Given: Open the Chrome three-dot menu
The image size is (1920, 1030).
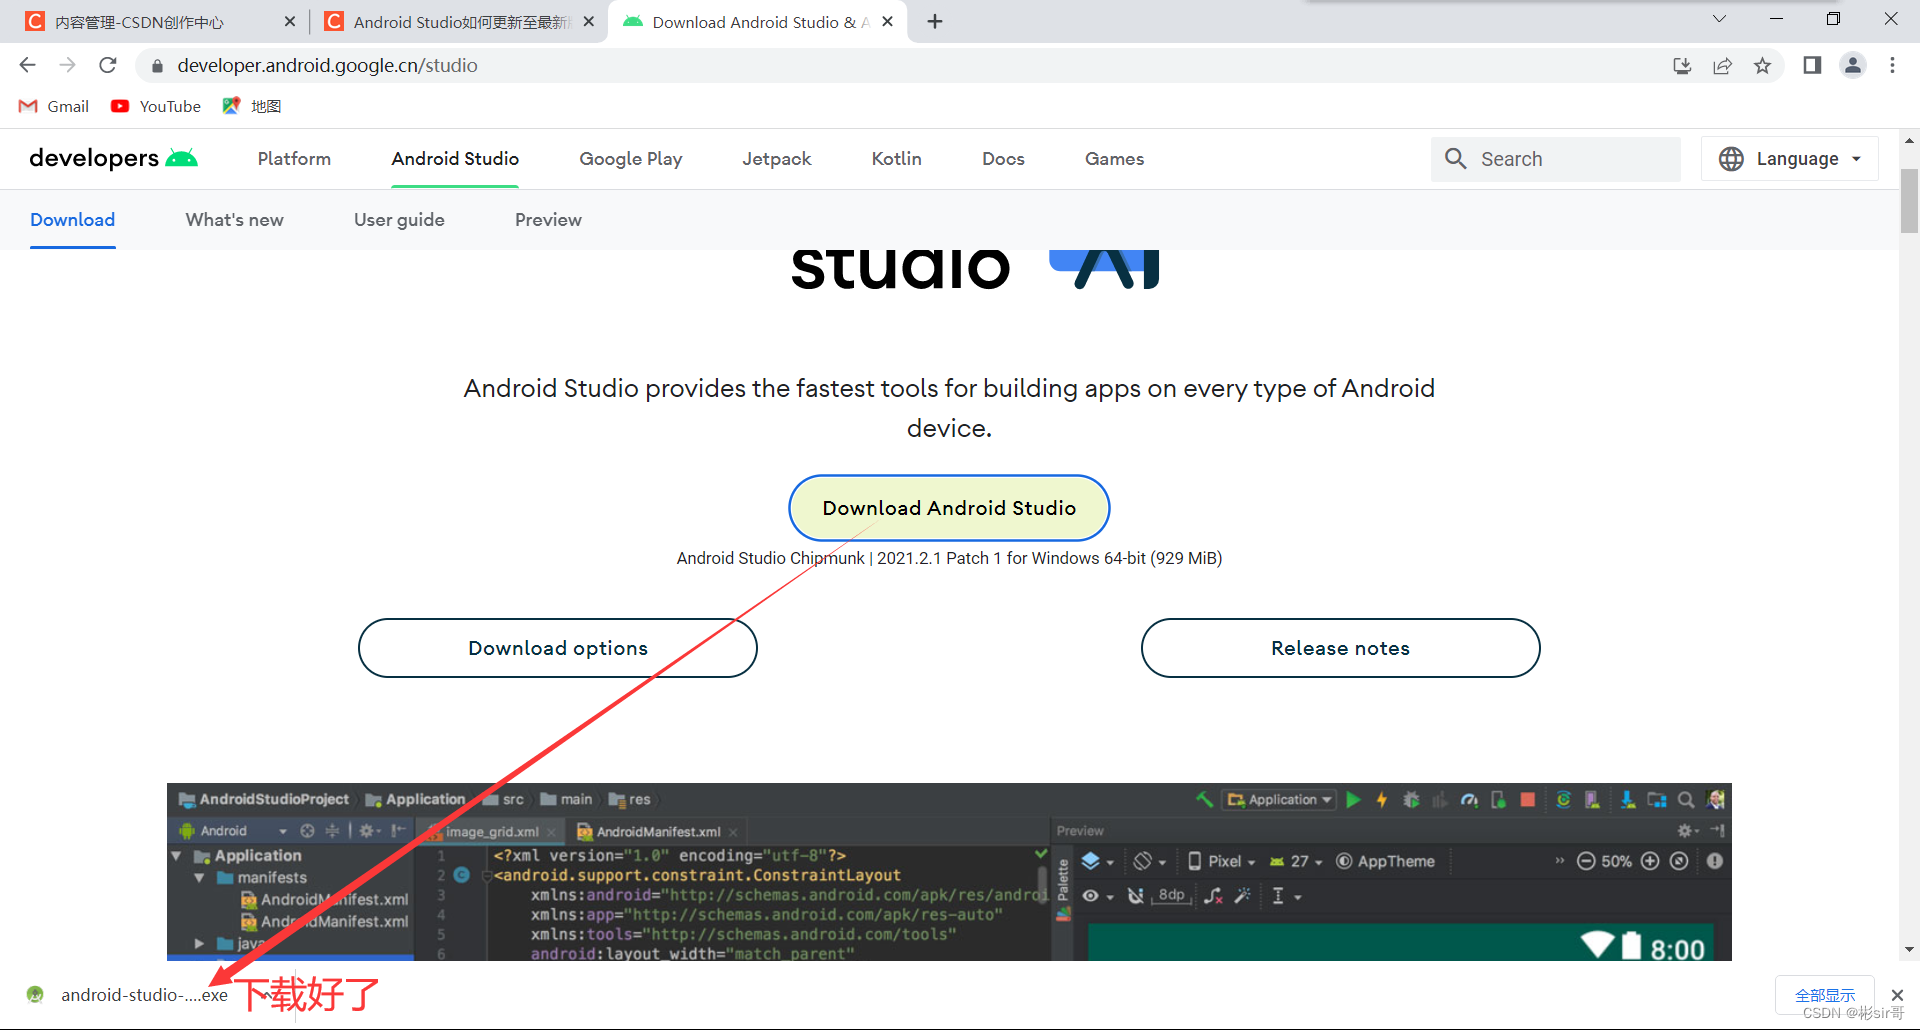Looking at the screenshot, I should 1892,66.
